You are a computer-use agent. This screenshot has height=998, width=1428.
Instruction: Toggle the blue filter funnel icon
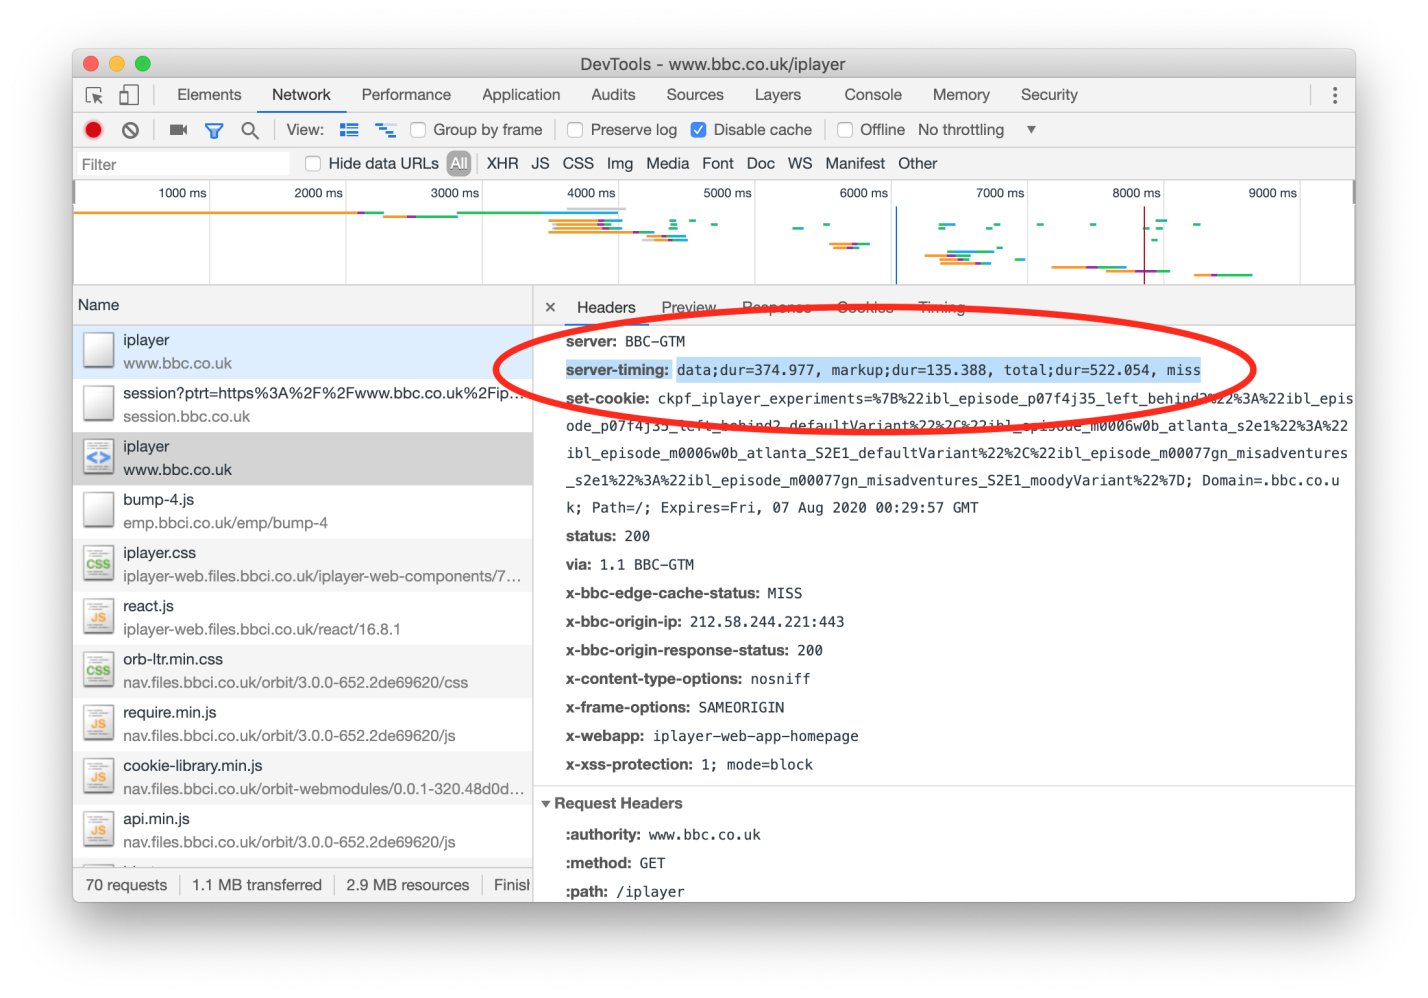pyautogui.click(x=214, y=130)
